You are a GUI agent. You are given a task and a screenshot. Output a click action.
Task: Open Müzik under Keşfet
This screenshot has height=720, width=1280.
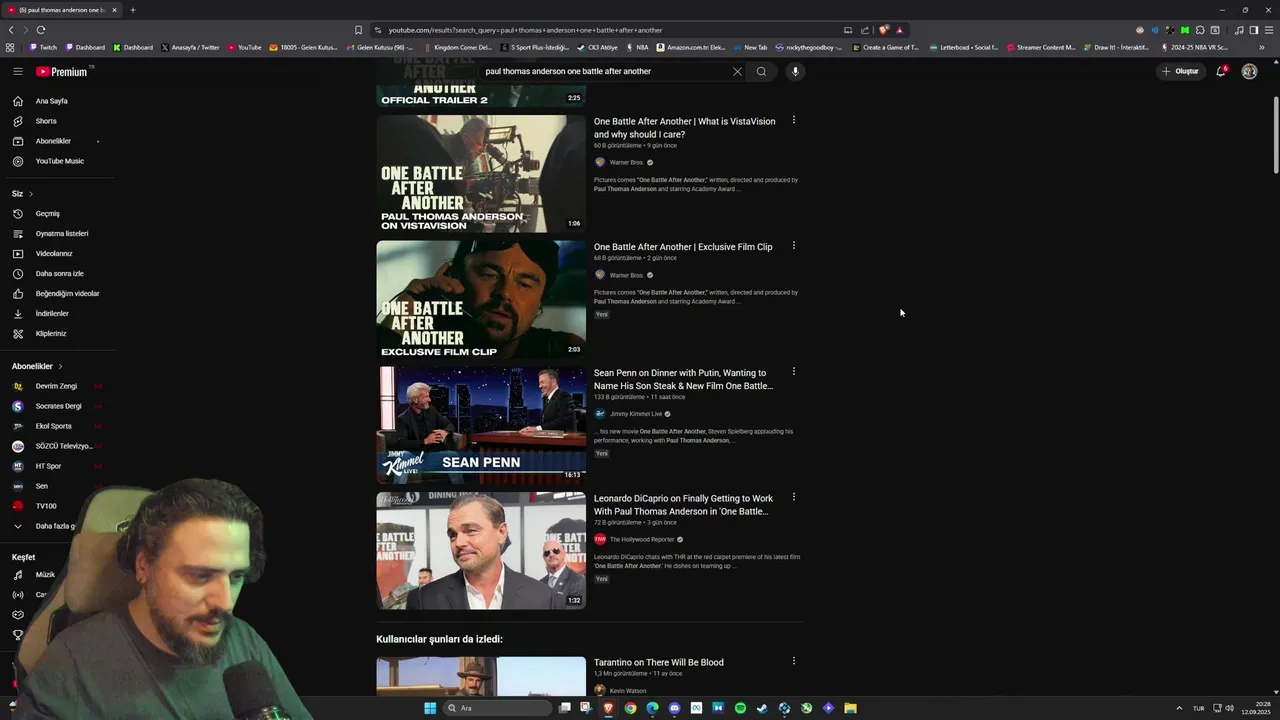tap(45, 575)
